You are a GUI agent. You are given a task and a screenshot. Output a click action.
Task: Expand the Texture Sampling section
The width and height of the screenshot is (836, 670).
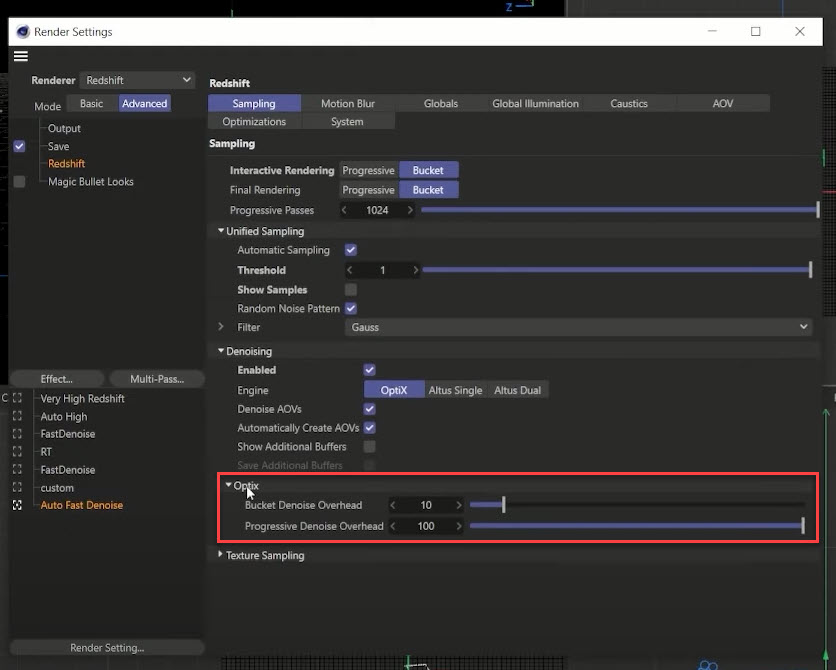point(220,554)
